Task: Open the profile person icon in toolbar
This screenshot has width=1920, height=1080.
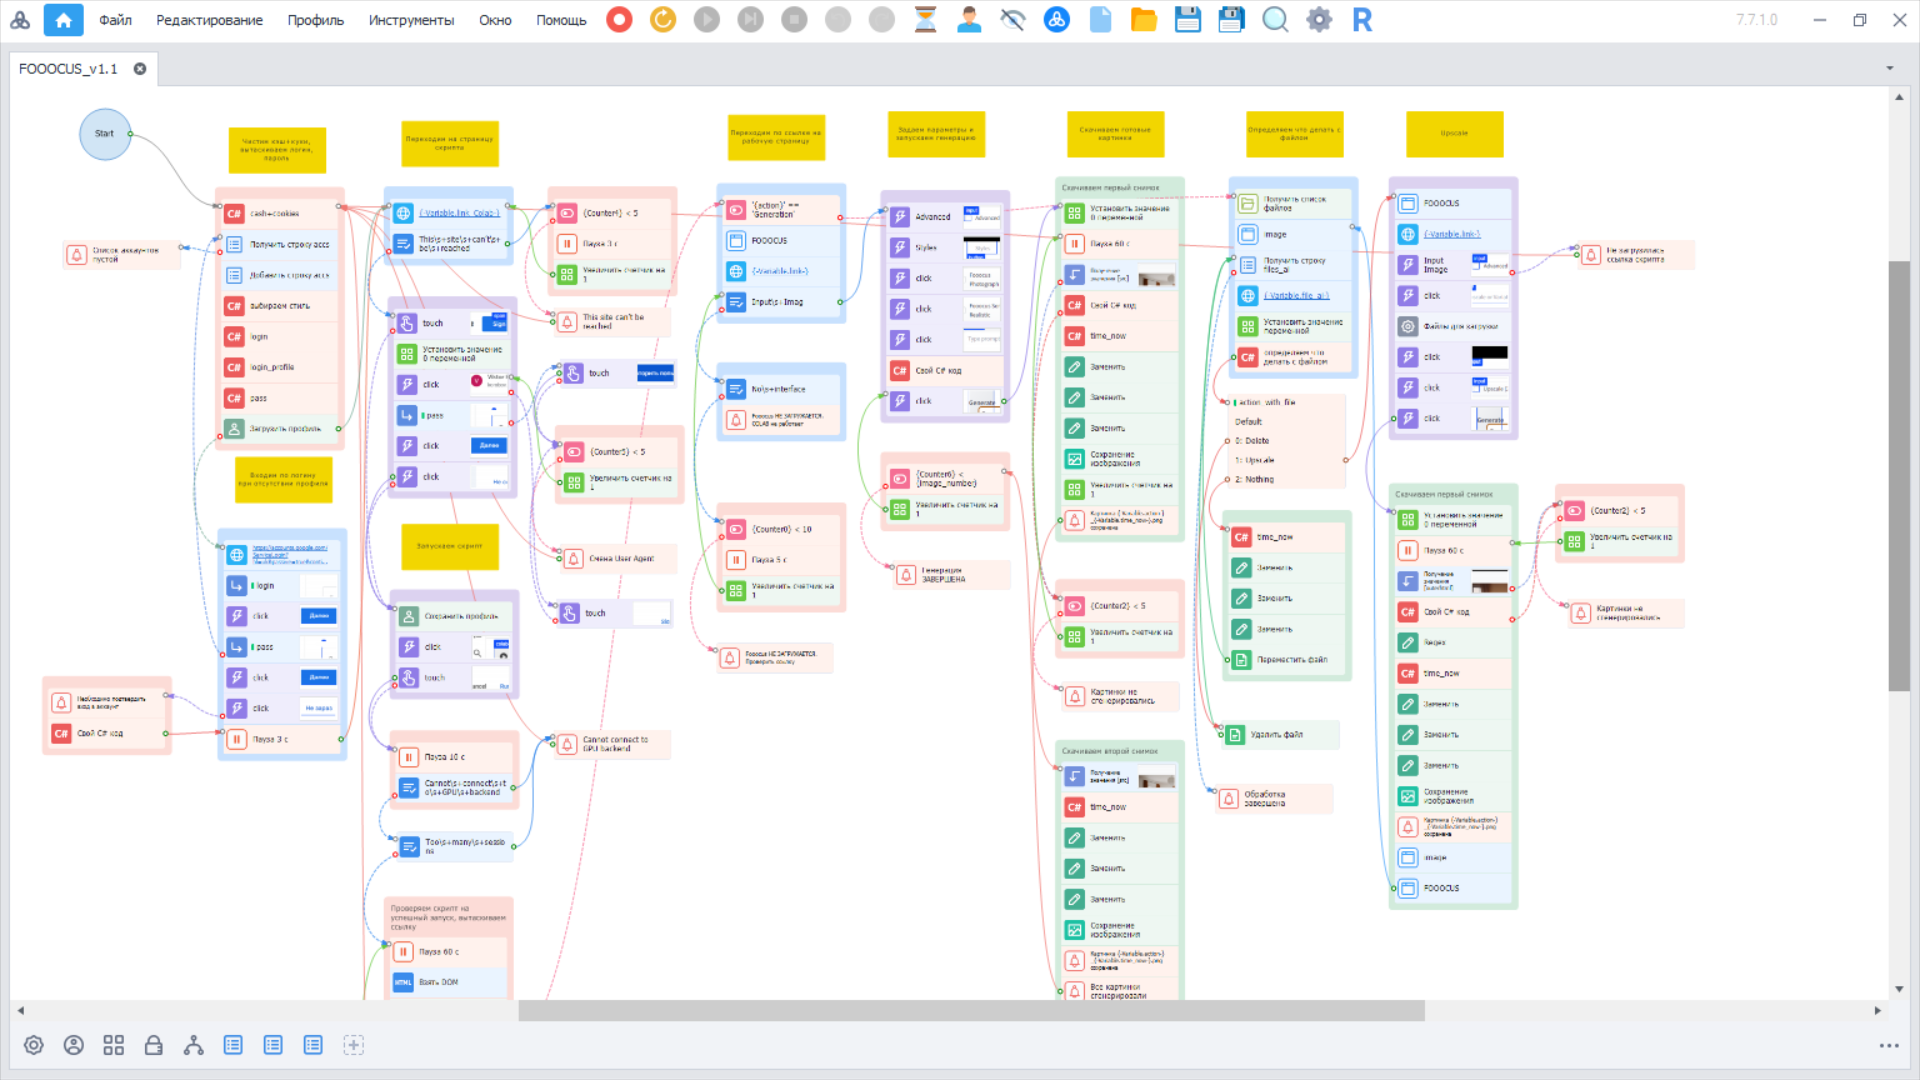Action: pyautogui.click(x=968, y=19)
